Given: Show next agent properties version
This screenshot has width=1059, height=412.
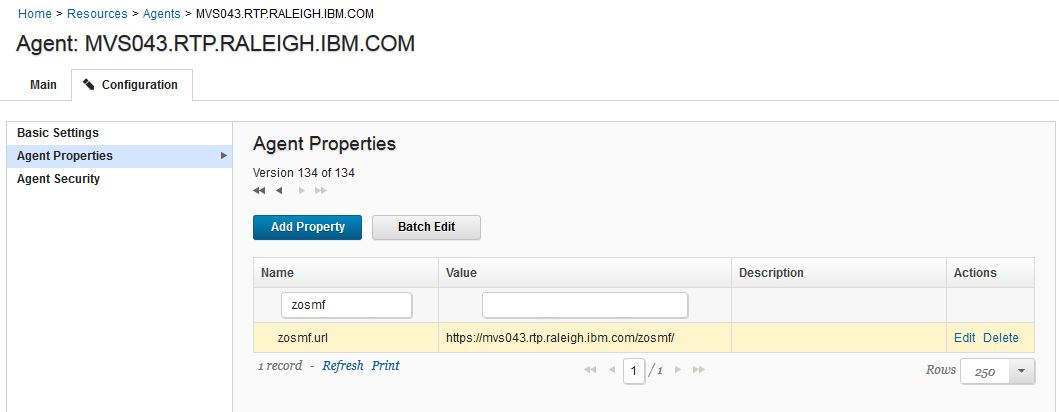Looking at the screenshot, I should (302, 190).
